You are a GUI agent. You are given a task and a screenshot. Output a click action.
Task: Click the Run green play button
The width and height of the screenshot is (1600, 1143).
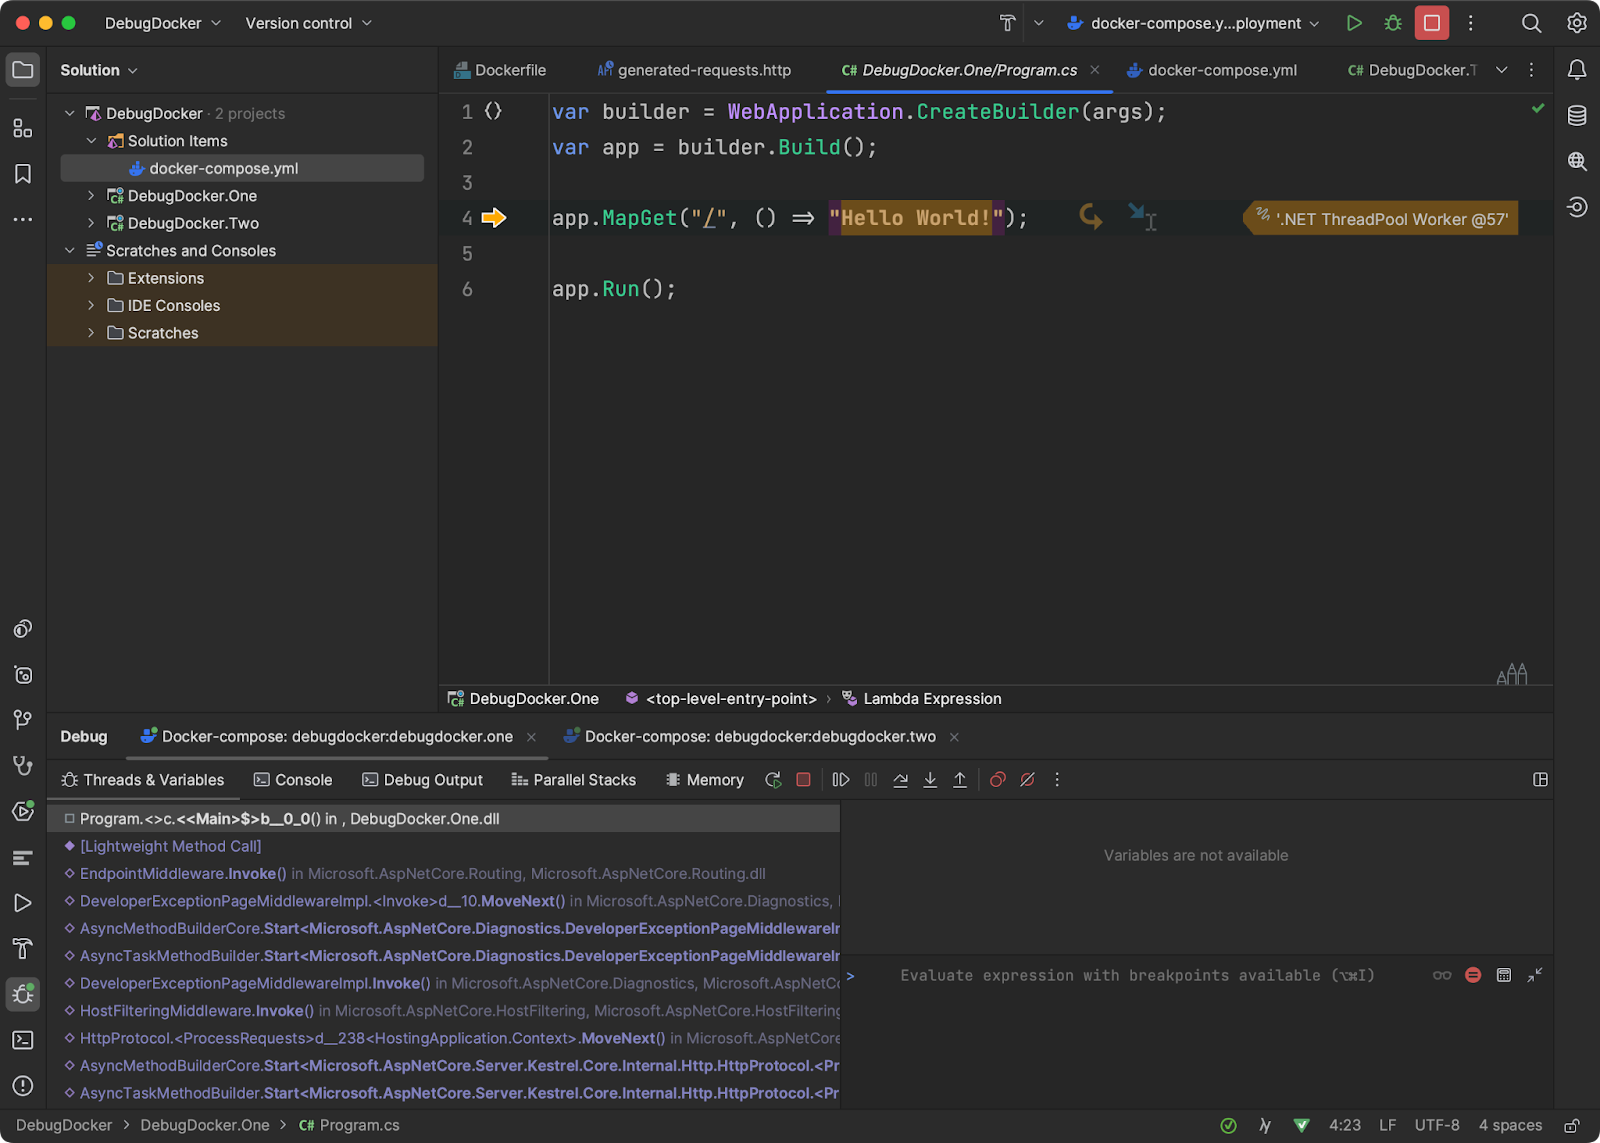[1354, 23]
